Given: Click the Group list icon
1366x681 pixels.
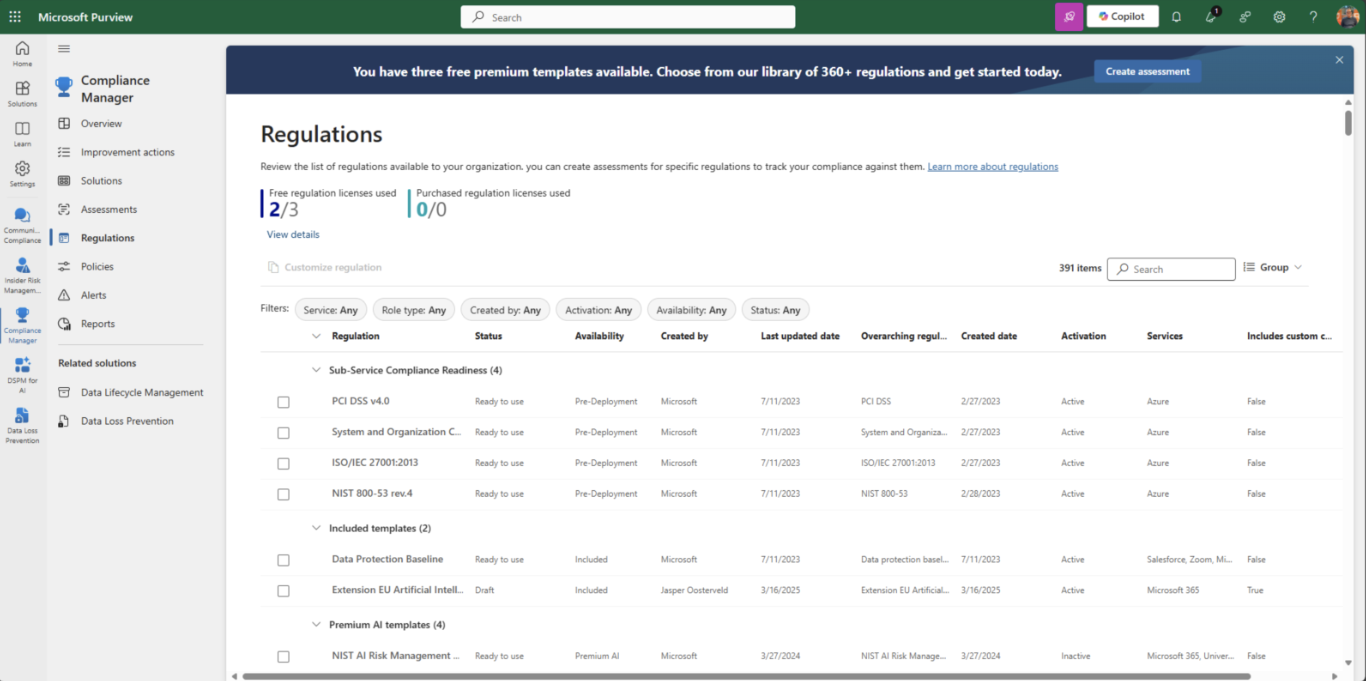Looking at the screenshot, I should pos(1249,268).
